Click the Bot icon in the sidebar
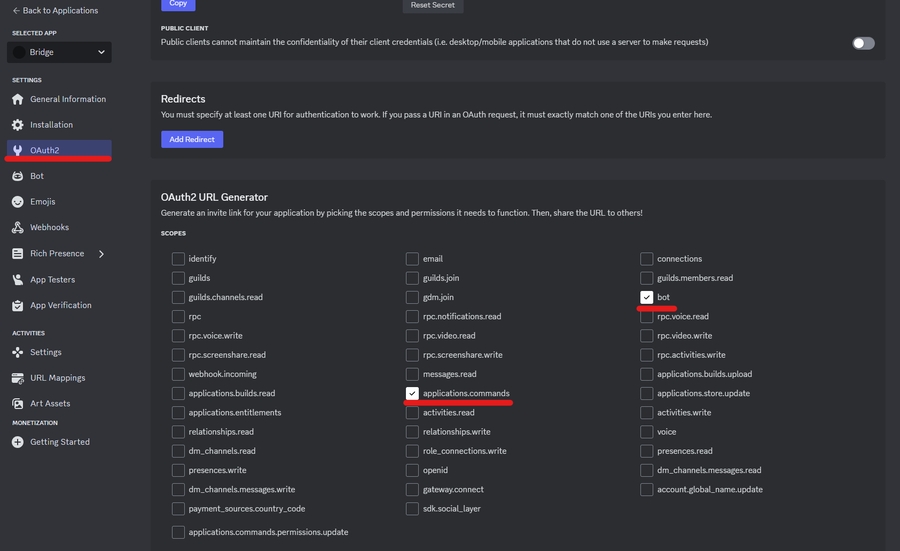 [17, 176]
